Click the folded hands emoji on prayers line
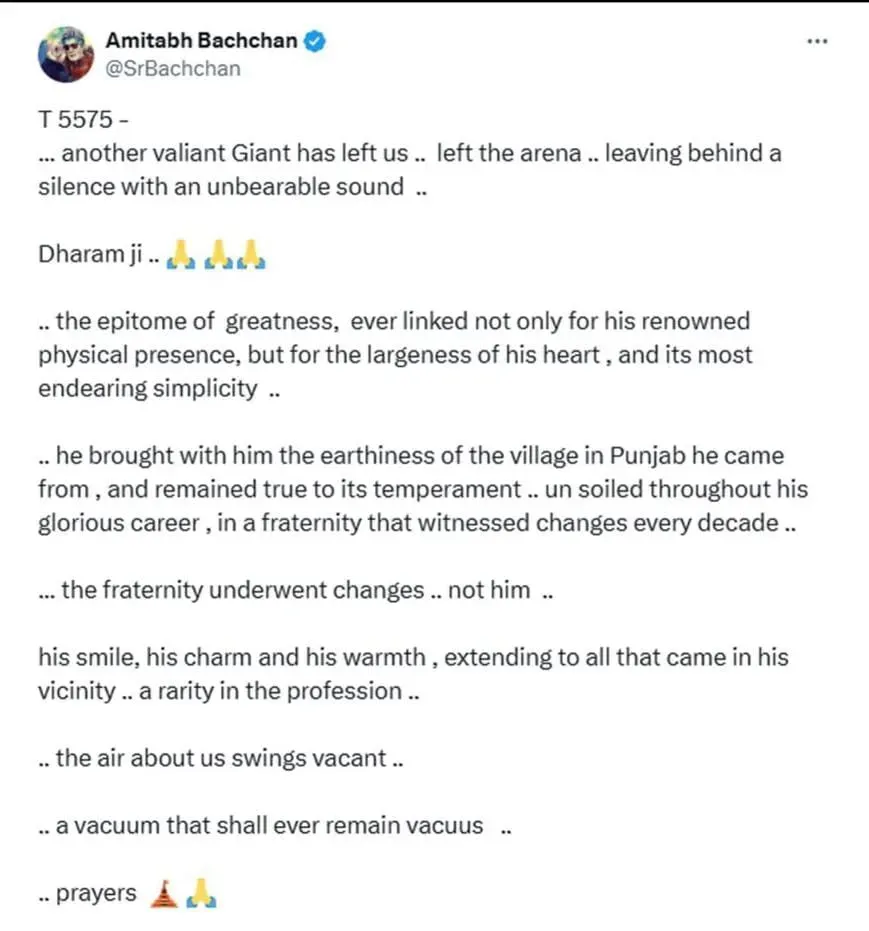Viewport: 869px width, 931px height. tap(201, 893)
